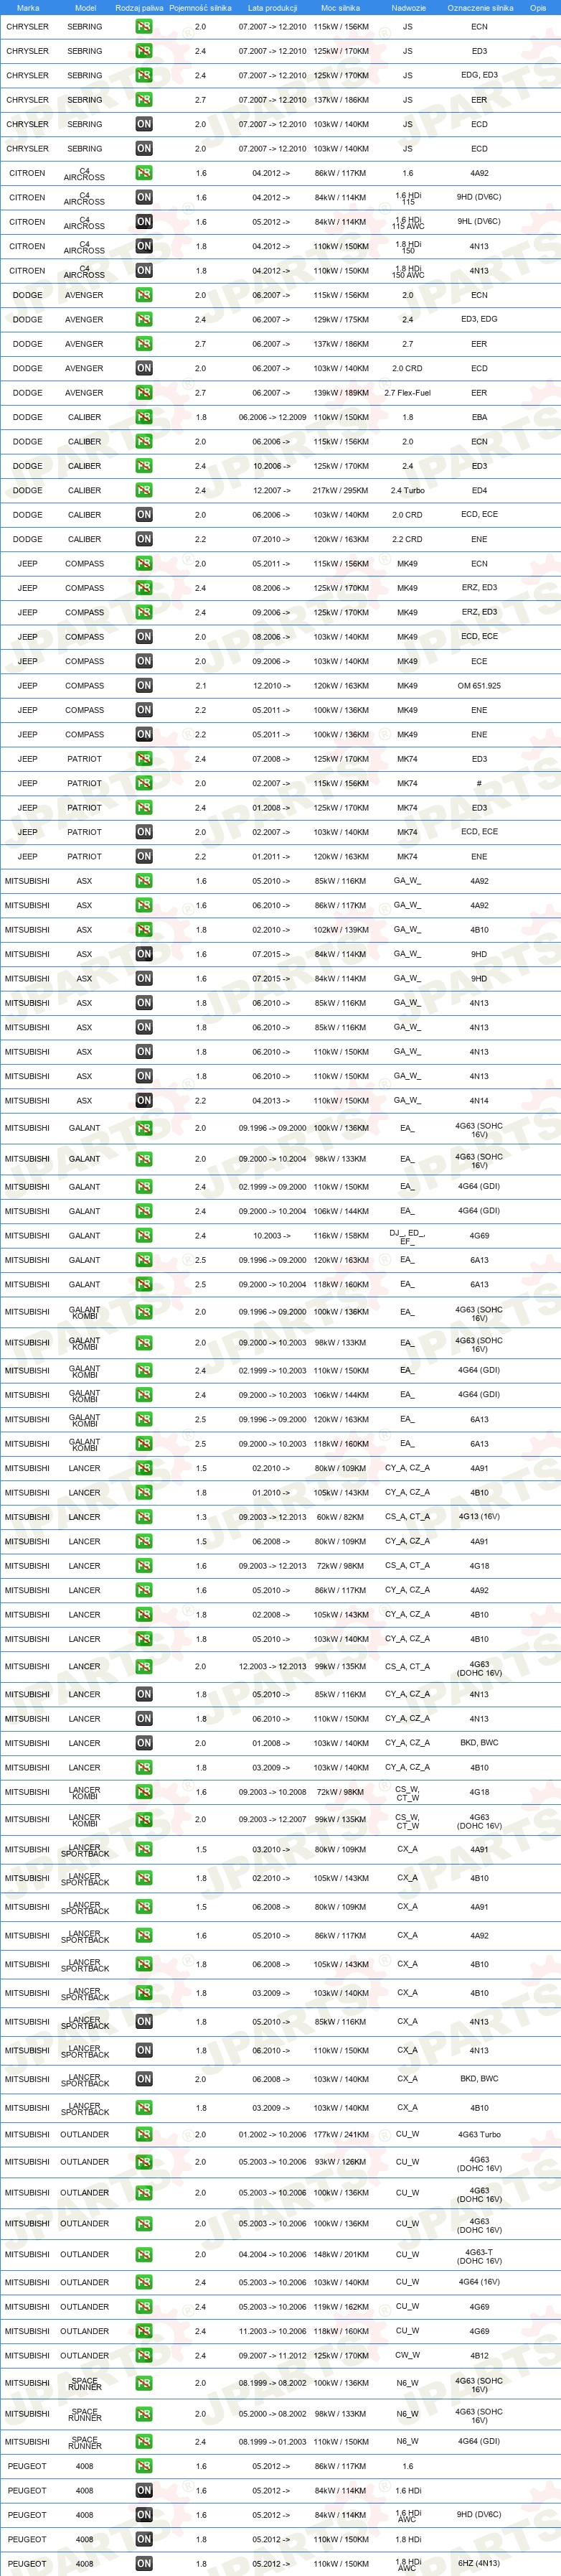Screen dimensions: 561x2576
Task: Click petrol icon in Outlander 4G63 Turbo row
Action: coord(144,2134)
